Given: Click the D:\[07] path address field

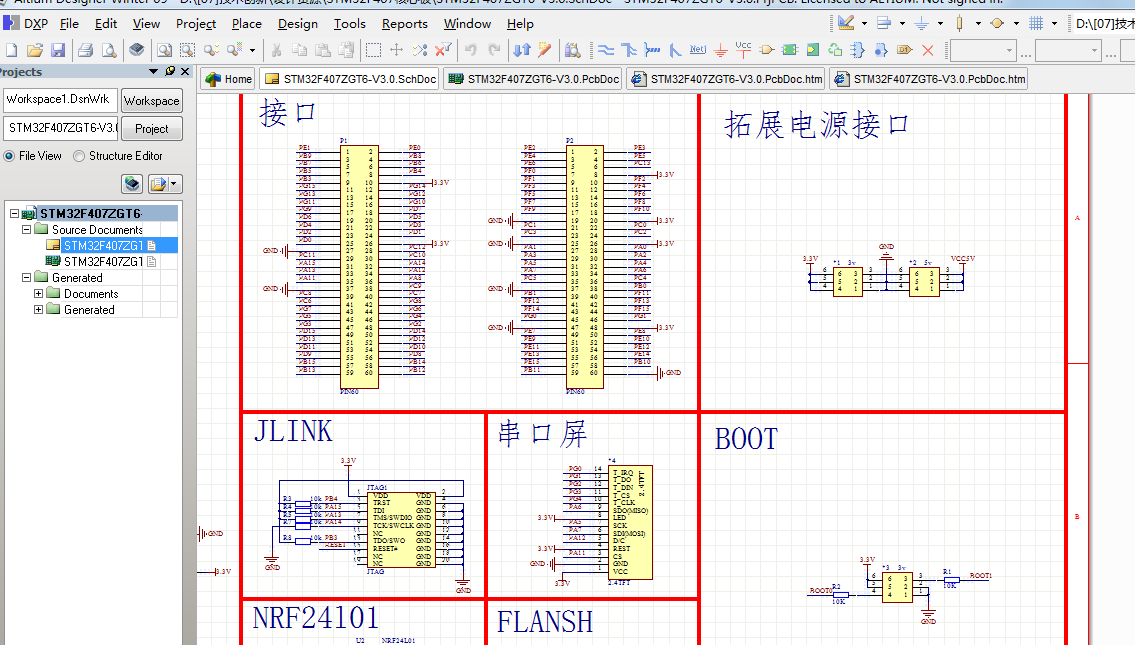Looking at the screenshot, I should pos(1102,23).
